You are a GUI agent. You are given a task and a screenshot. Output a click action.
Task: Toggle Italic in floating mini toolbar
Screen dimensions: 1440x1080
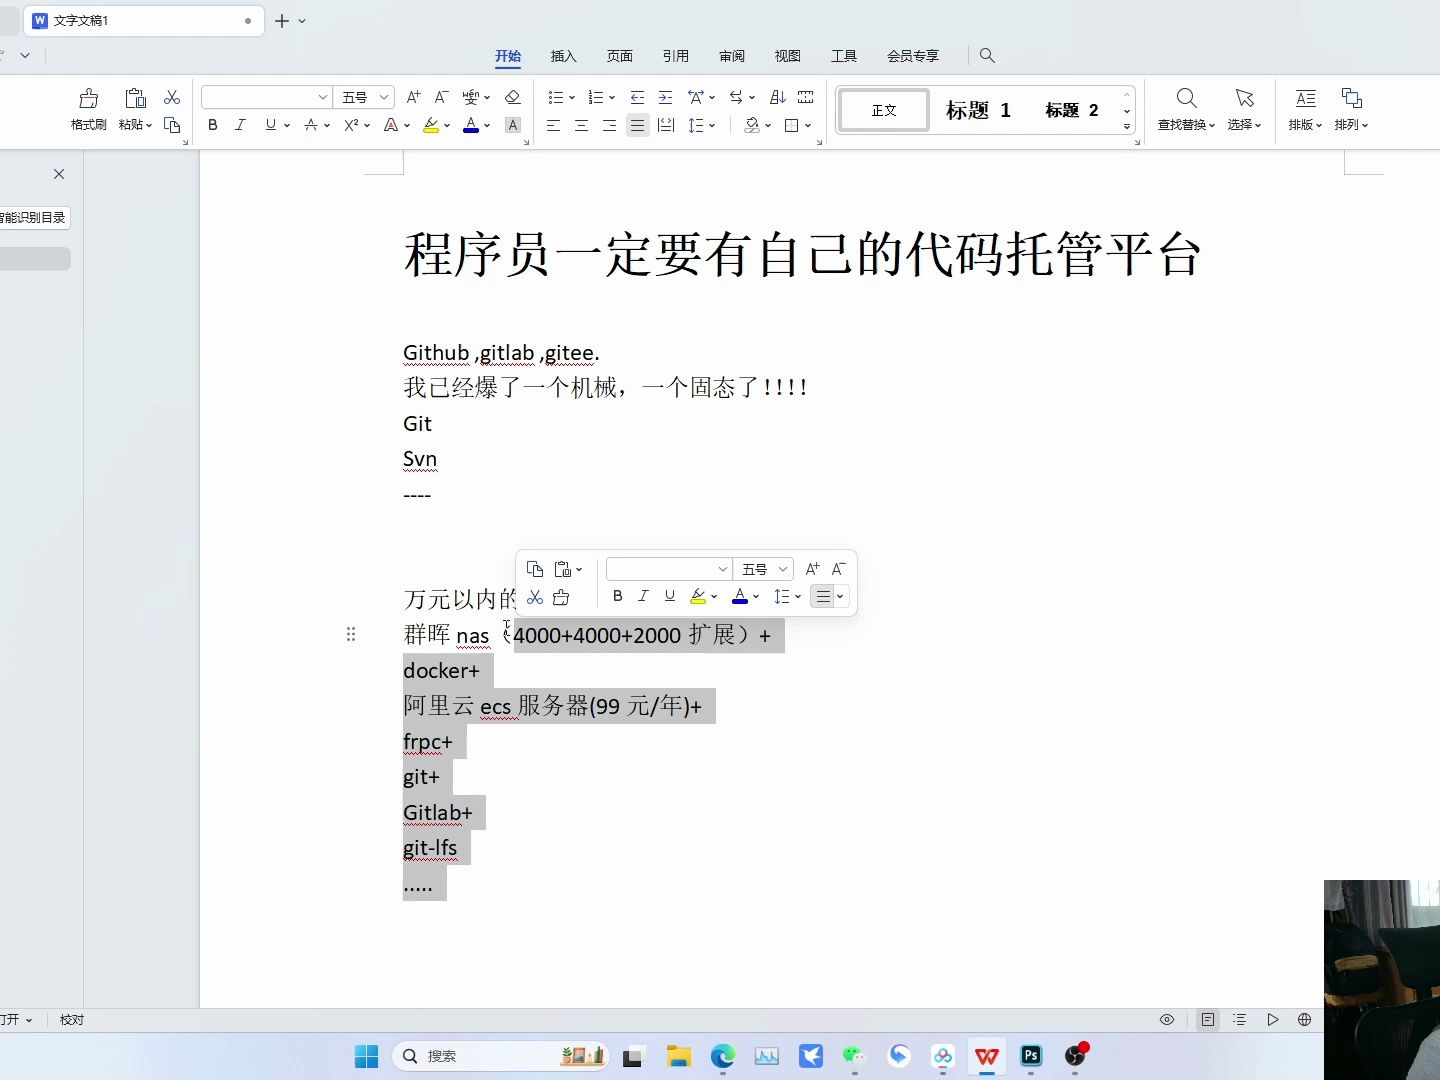pos(643,596)
